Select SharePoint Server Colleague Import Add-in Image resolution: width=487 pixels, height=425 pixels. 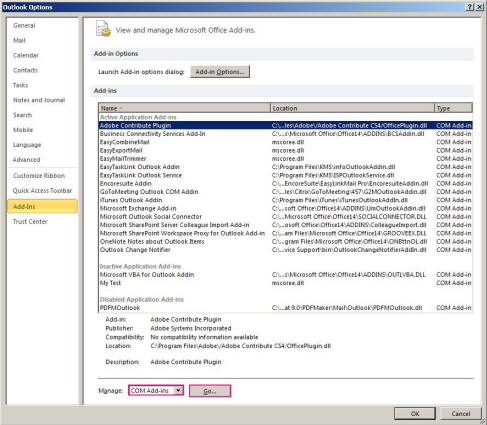pyautogui.click(x=285, y=225)
